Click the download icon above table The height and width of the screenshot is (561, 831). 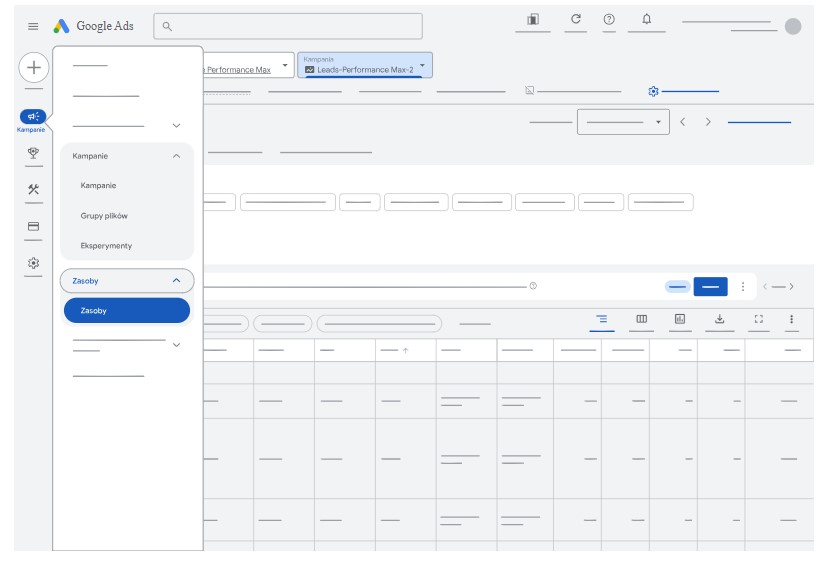719,319
